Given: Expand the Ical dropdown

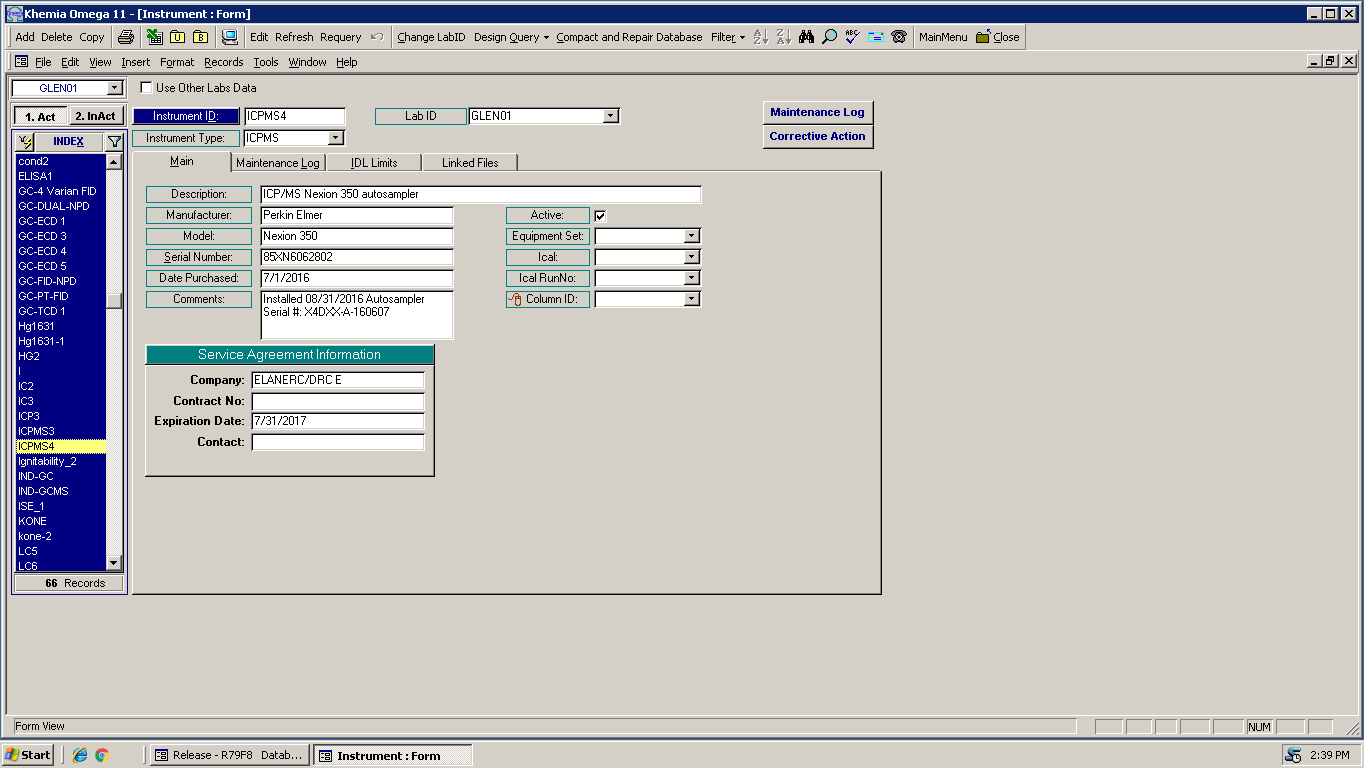Looking at the screenshot, I should tap(692, 258).
